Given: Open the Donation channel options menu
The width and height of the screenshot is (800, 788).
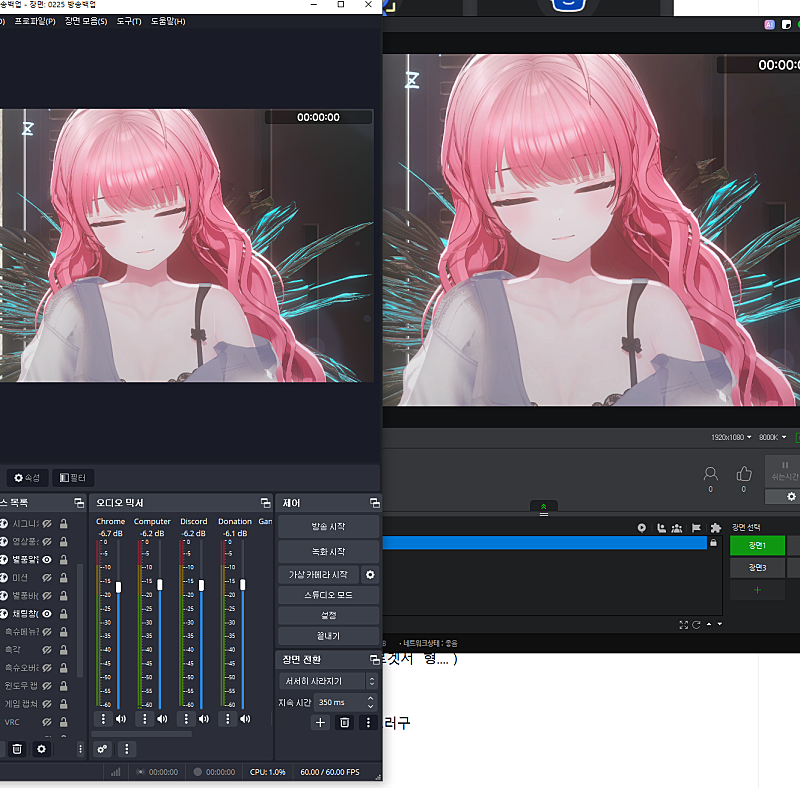Looking at the screenshot, I should pyautogui.click(x=228, y=719).
